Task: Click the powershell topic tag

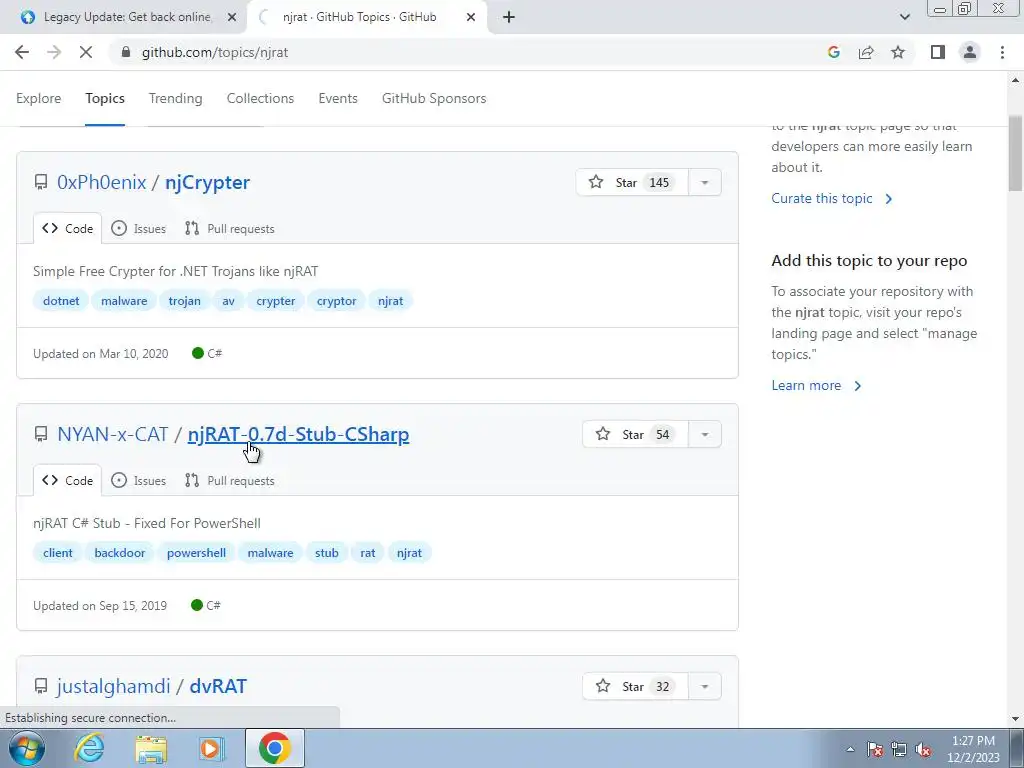Action: click(196, 553)
